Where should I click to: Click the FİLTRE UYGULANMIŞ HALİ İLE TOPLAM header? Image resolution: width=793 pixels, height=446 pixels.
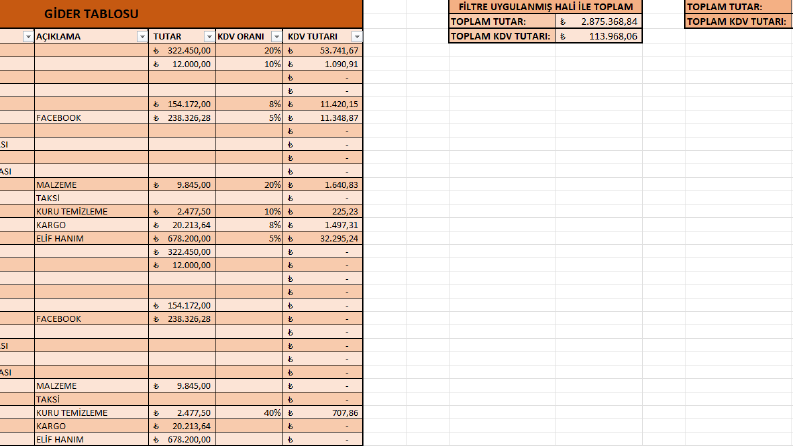coord(545,7)
